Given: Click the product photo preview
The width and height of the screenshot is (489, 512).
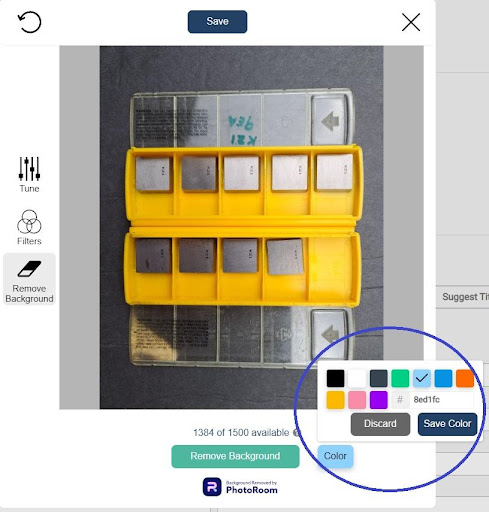Looking at the screenshot, I should click(241, 227).
